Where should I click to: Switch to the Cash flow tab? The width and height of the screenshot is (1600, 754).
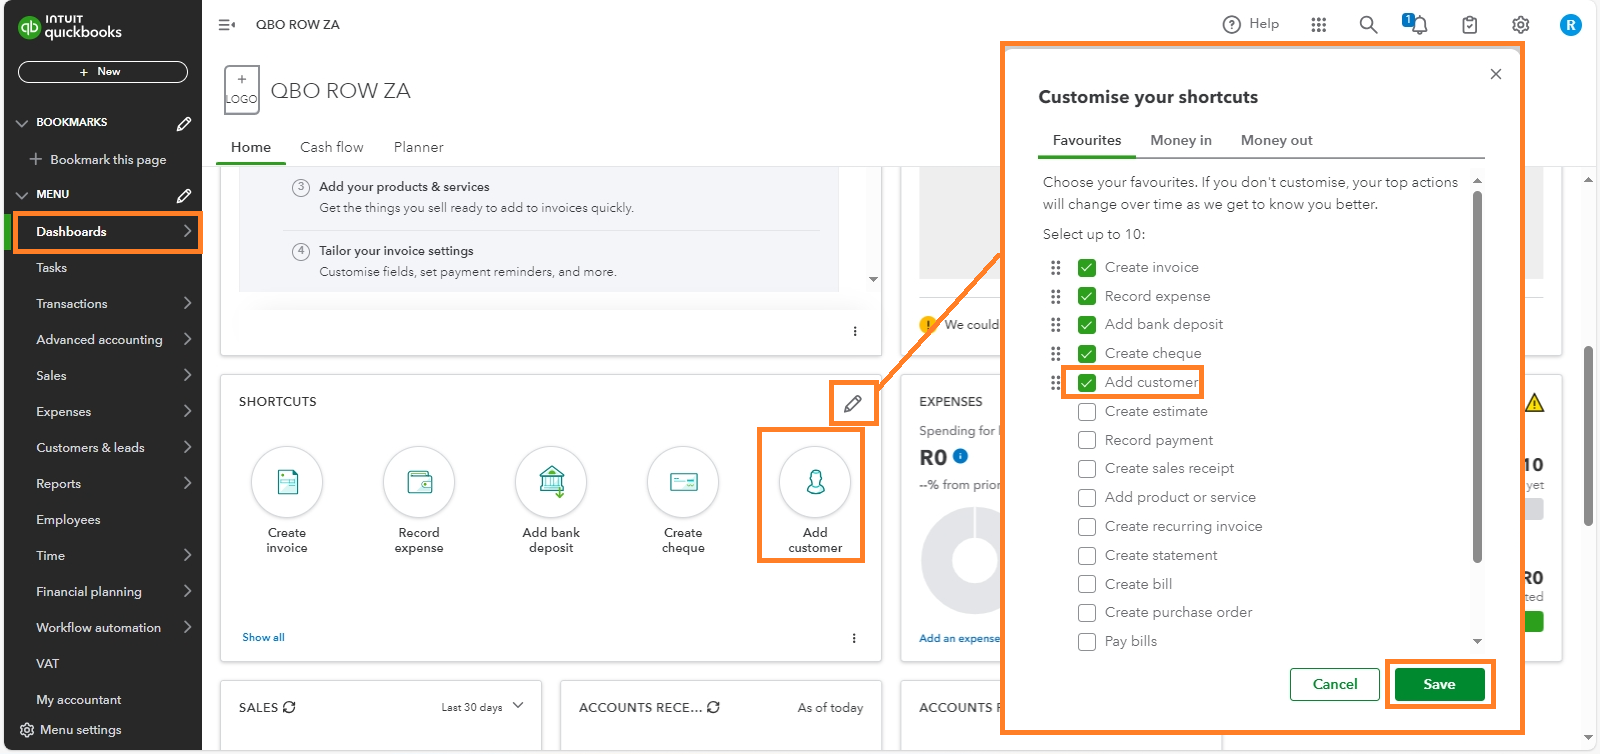pos(332,147)
